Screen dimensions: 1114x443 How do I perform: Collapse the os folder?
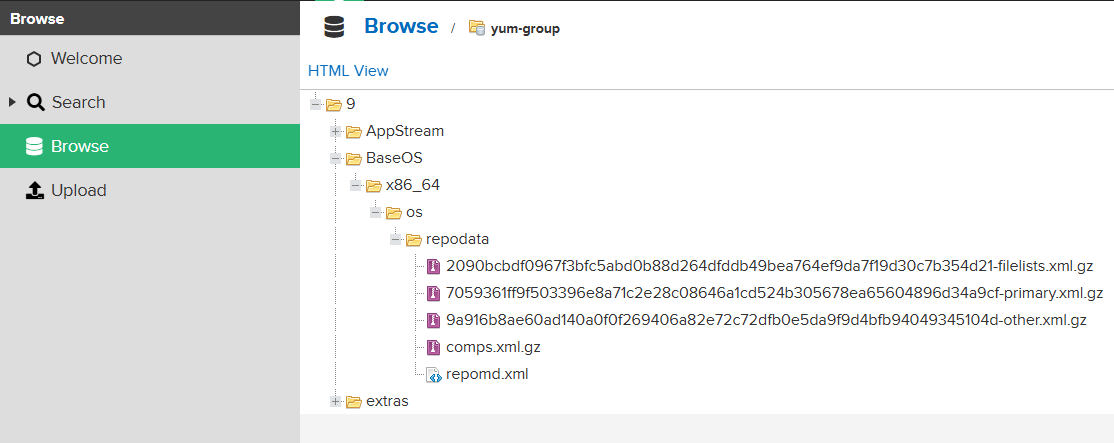click(375, 212)
